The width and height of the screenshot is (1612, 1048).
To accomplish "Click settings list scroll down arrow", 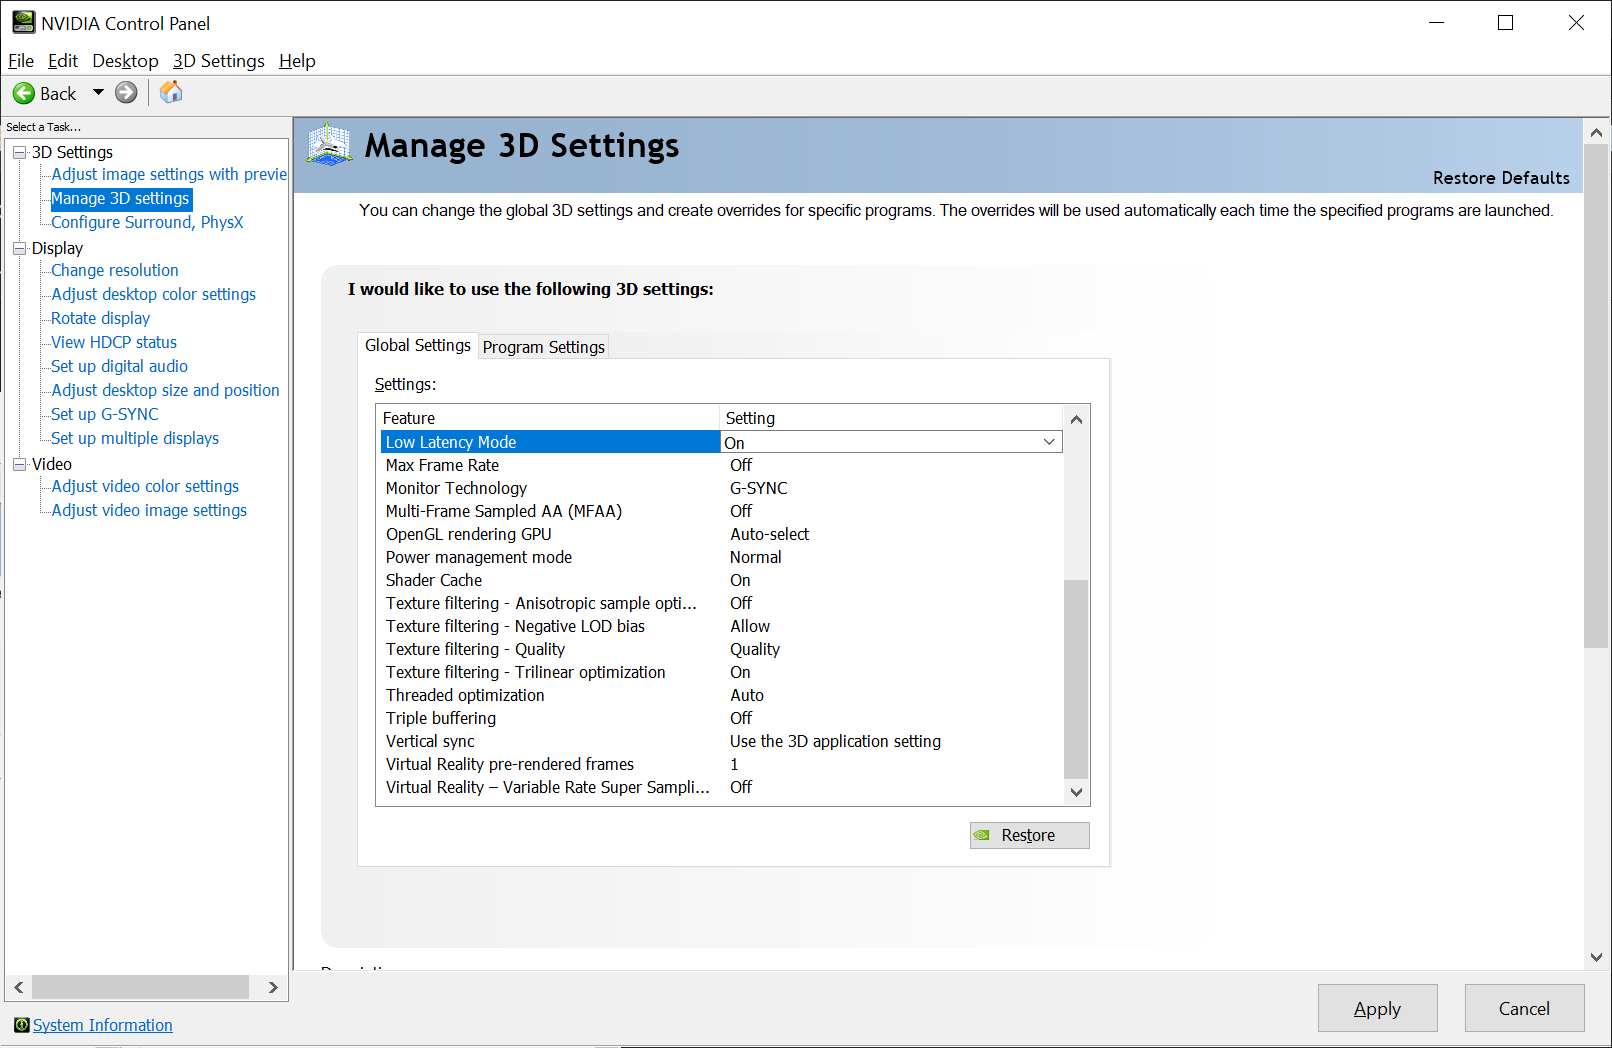I will (1076, 792).
